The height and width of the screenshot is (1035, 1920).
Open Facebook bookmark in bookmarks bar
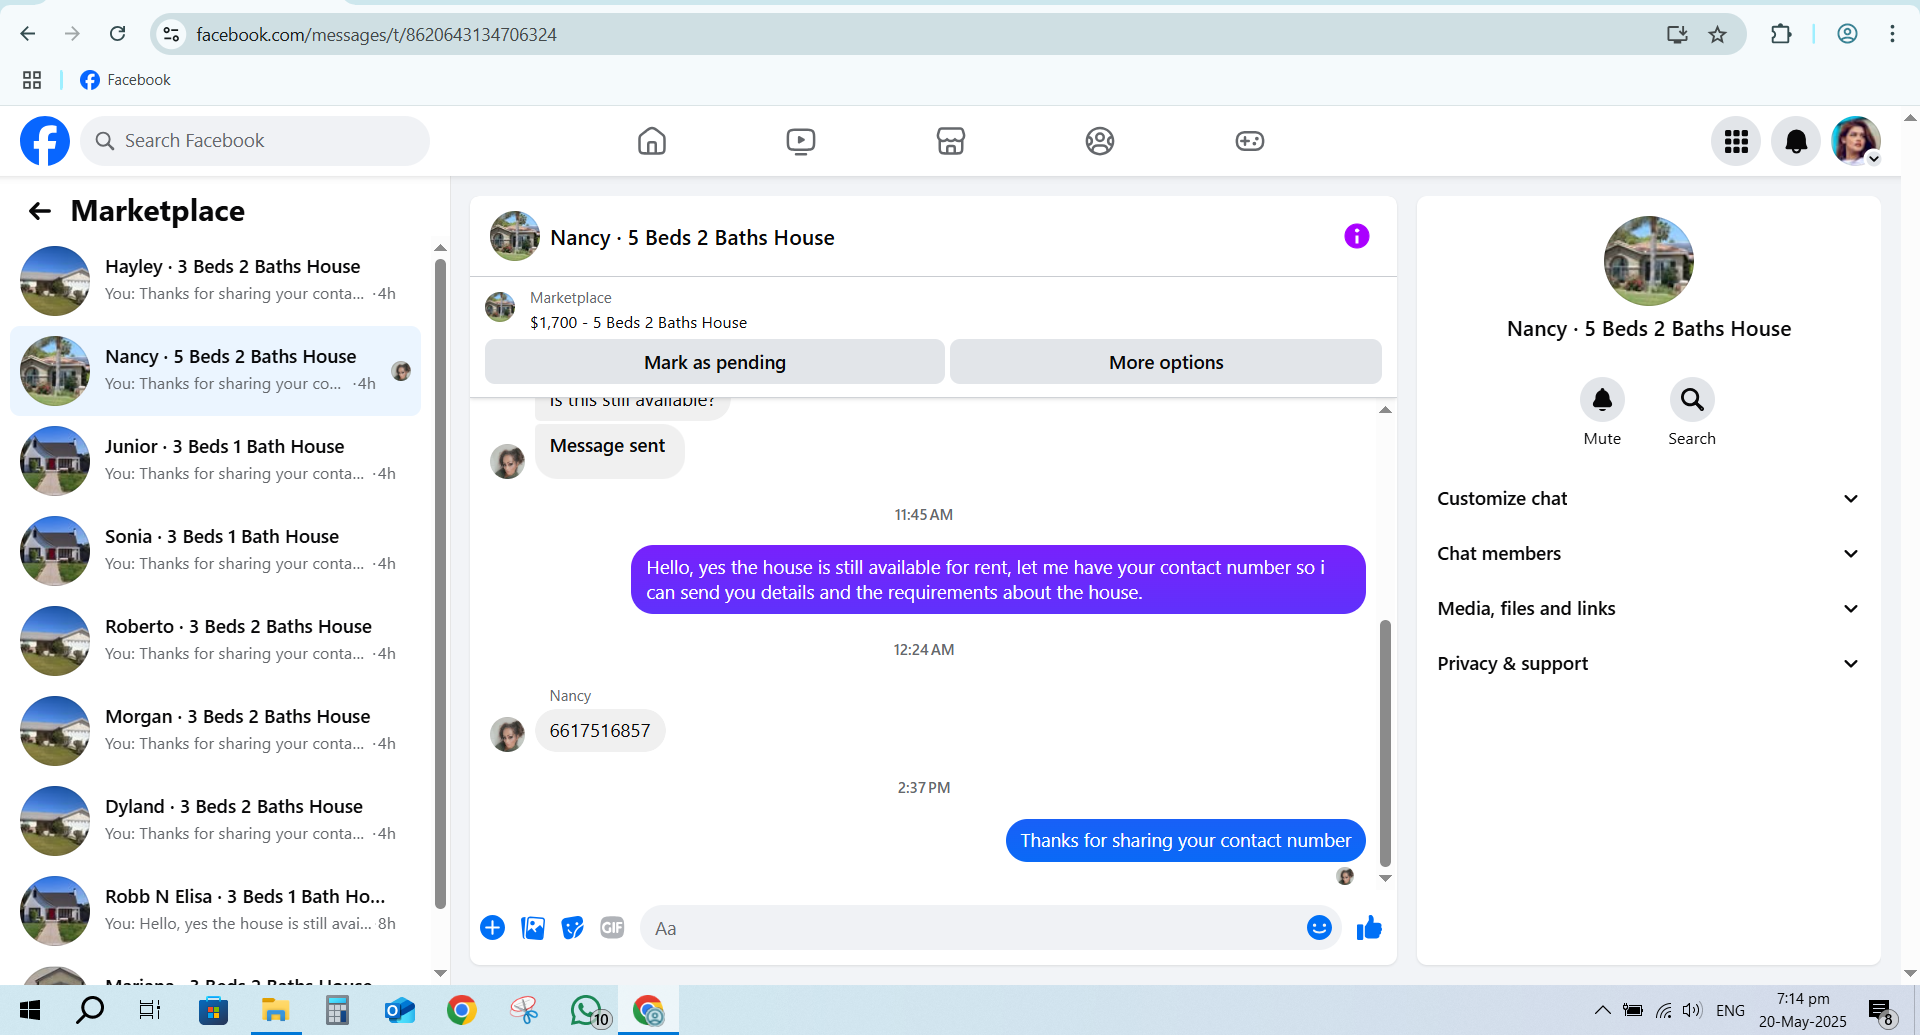[x=125, y=80]
